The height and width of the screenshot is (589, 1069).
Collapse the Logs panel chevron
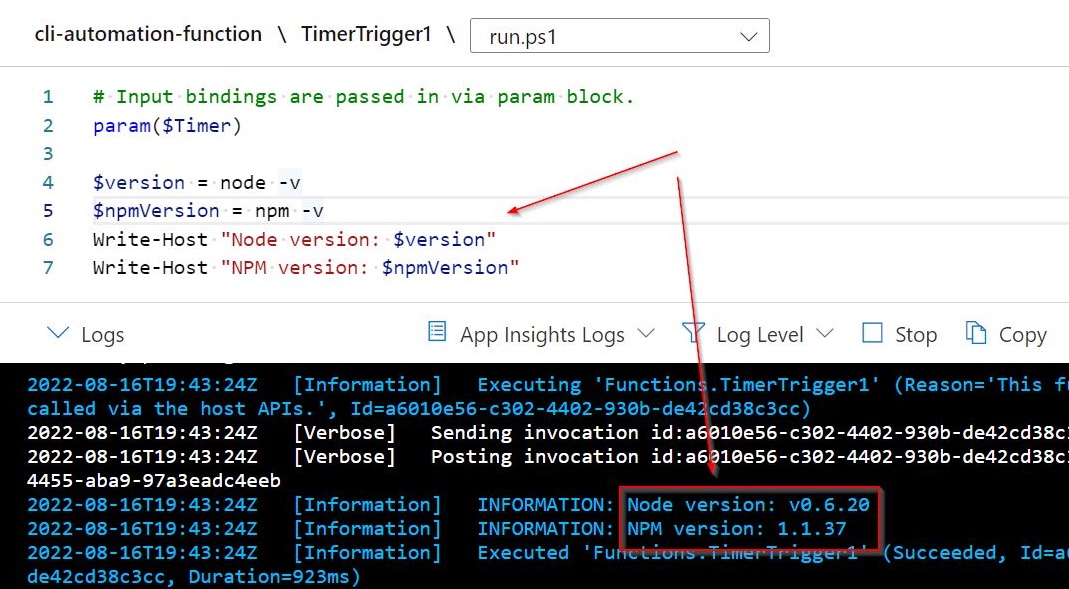point(59,333)
